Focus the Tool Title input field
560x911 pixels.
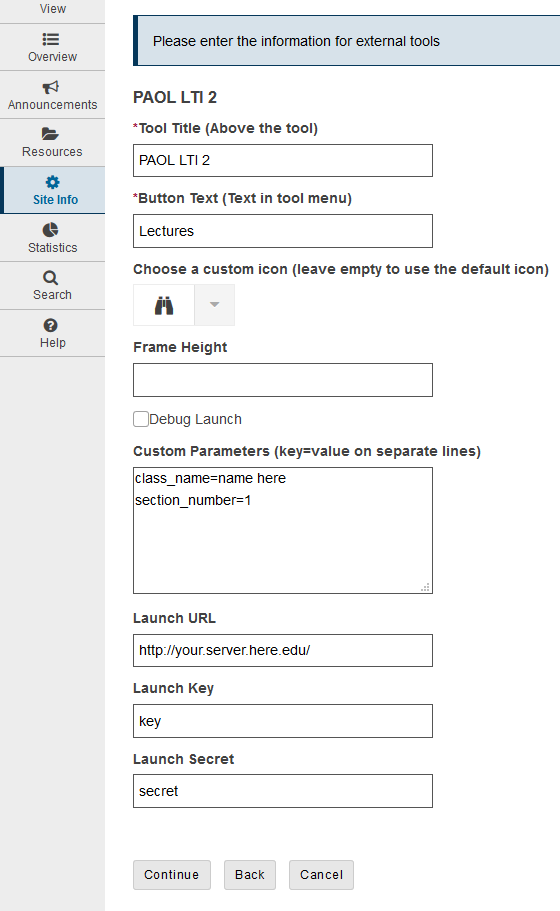(283, 160)
